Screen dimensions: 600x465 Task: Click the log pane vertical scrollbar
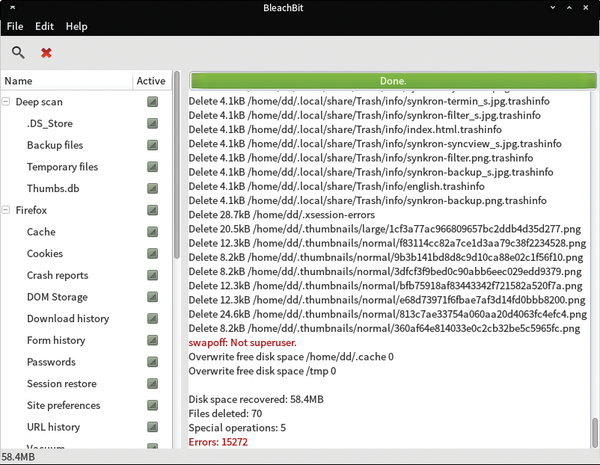tap(595, 432)
